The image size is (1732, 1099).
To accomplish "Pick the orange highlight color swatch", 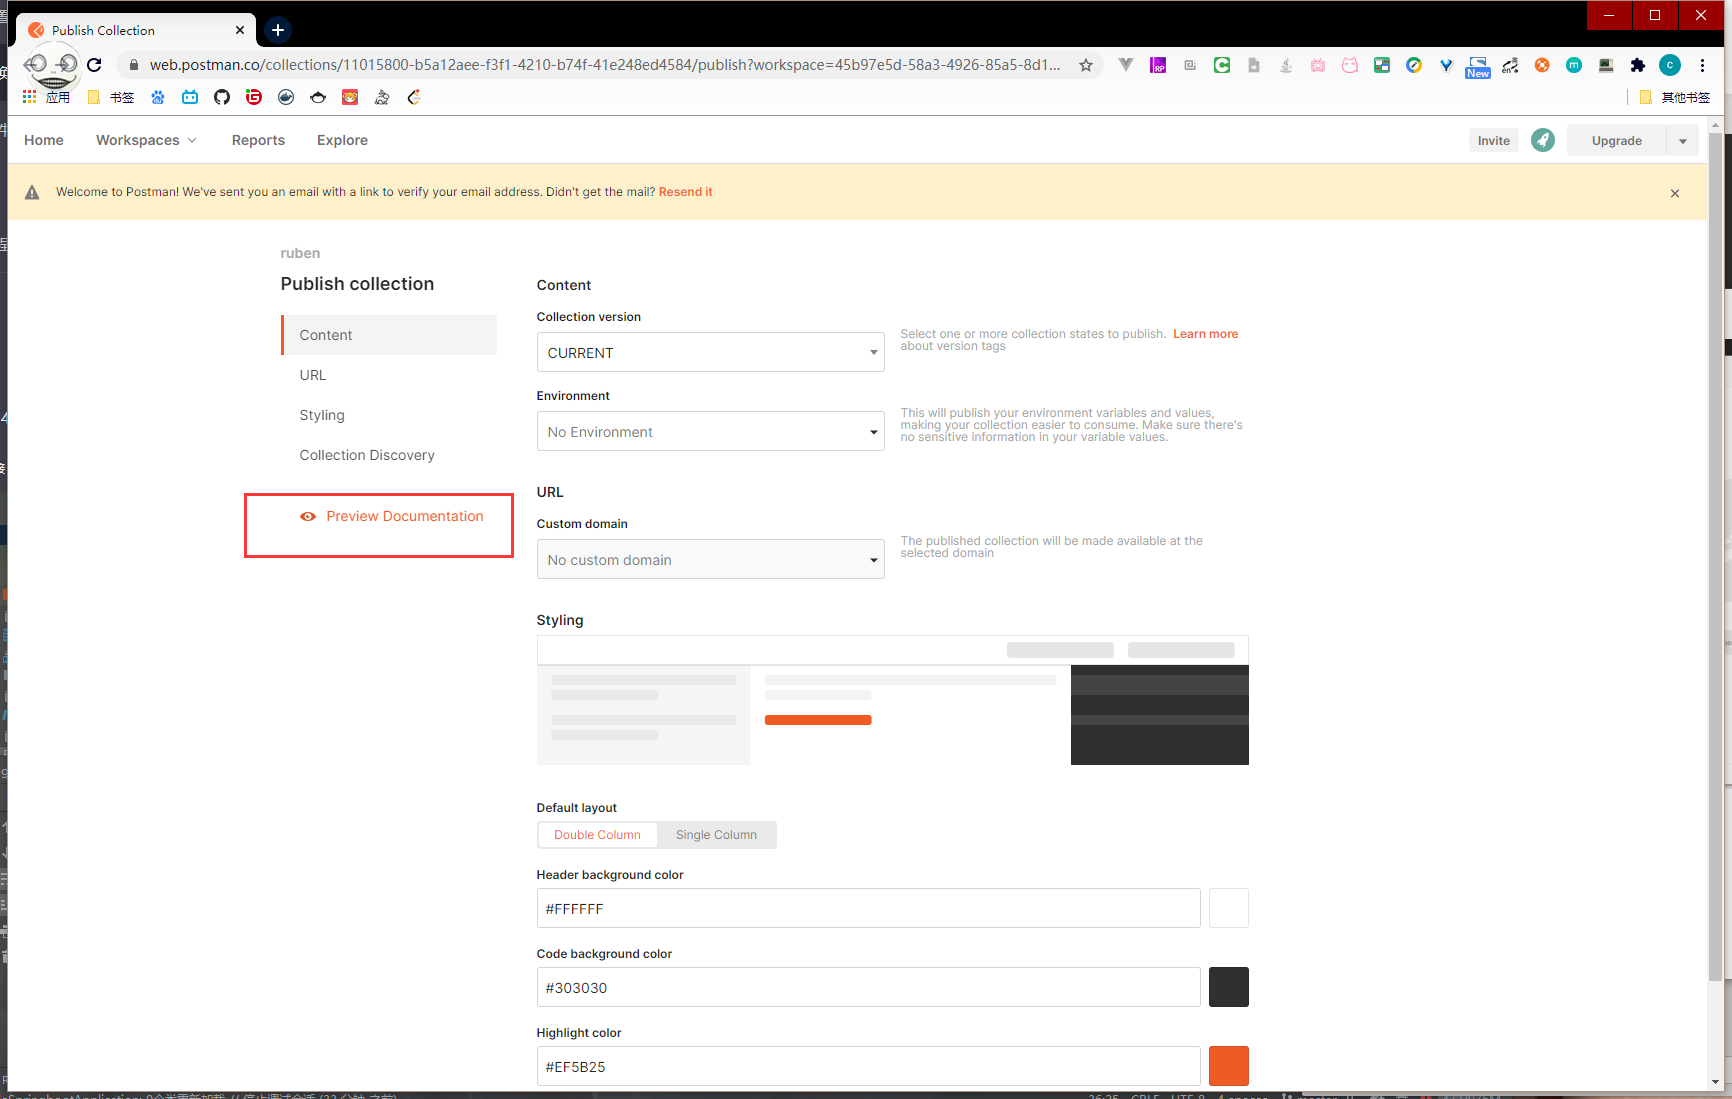I will (1229, 1066).
